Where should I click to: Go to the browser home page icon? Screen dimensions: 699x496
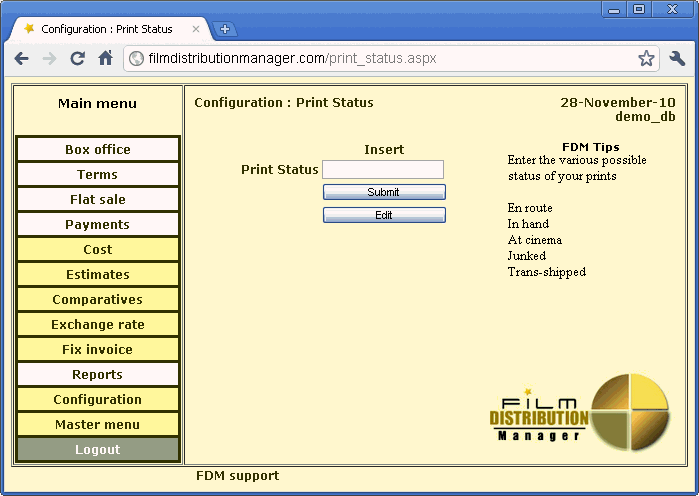(x=105, y=59)
